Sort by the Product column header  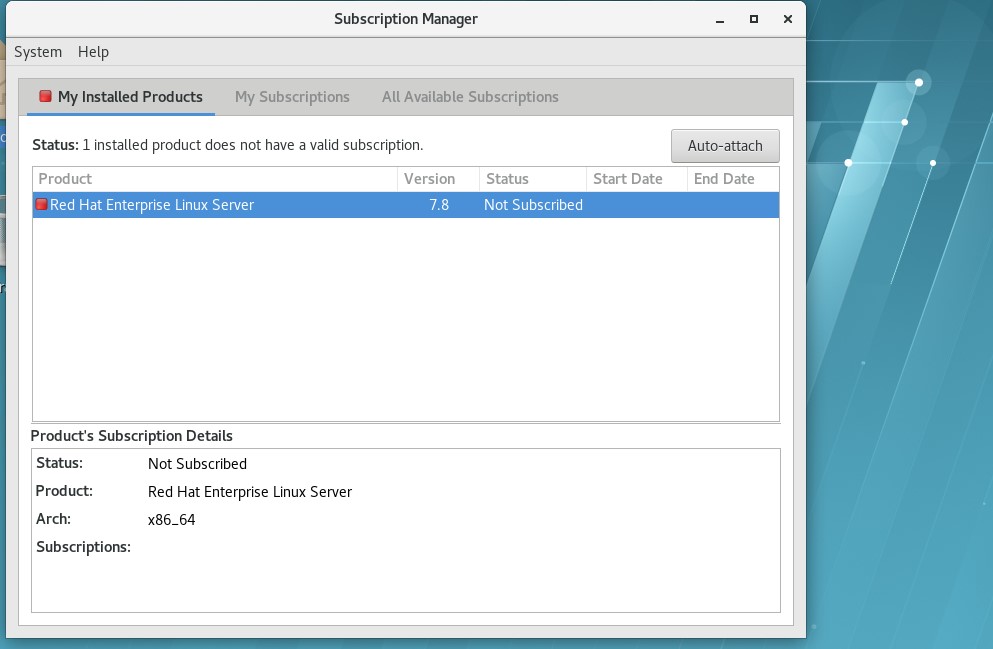tap(215, 179)
